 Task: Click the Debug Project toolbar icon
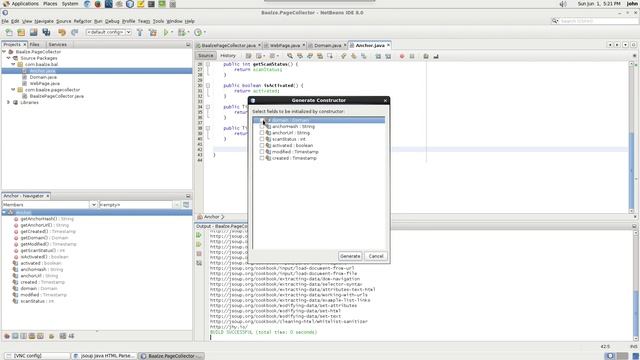(181, 32)
